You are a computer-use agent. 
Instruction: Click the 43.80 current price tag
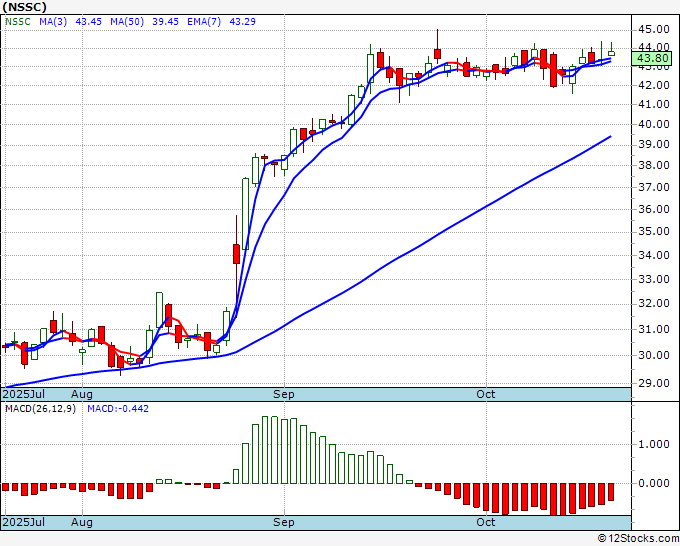tap(653, 58)
